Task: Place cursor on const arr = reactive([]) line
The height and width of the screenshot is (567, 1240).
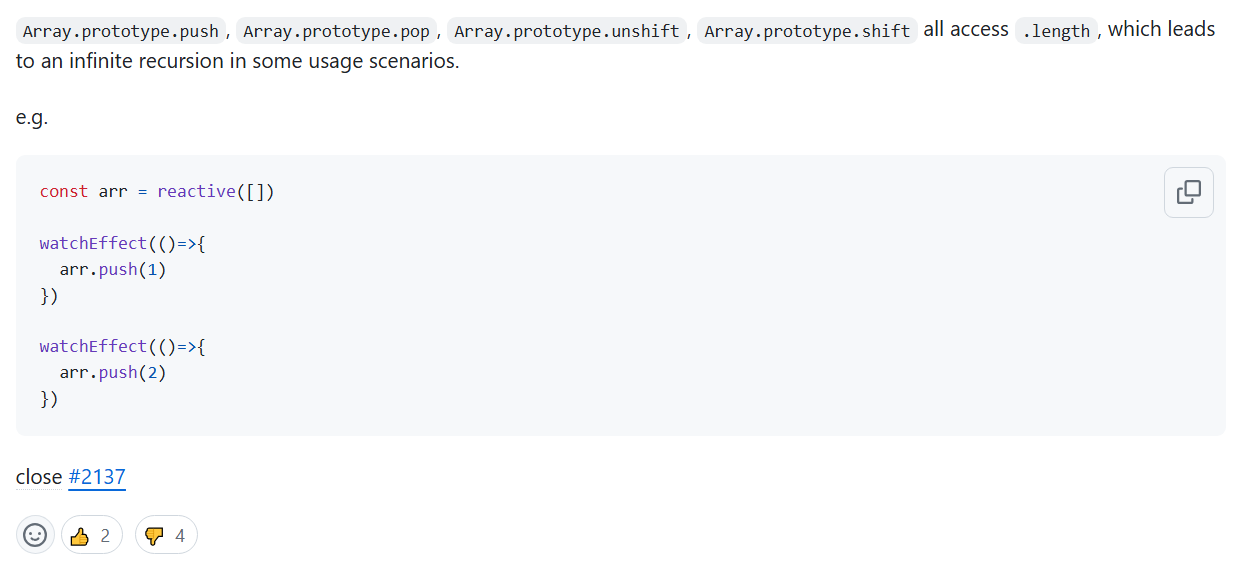Action: 157,191
